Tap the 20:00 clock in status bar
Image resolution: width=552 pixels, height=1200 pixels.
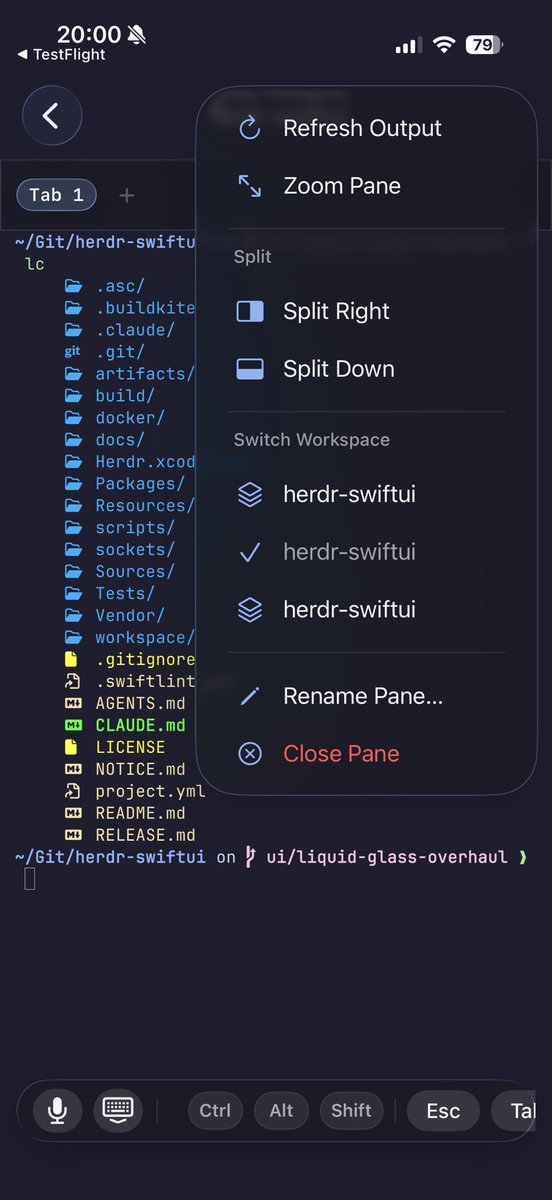point(88,35)
